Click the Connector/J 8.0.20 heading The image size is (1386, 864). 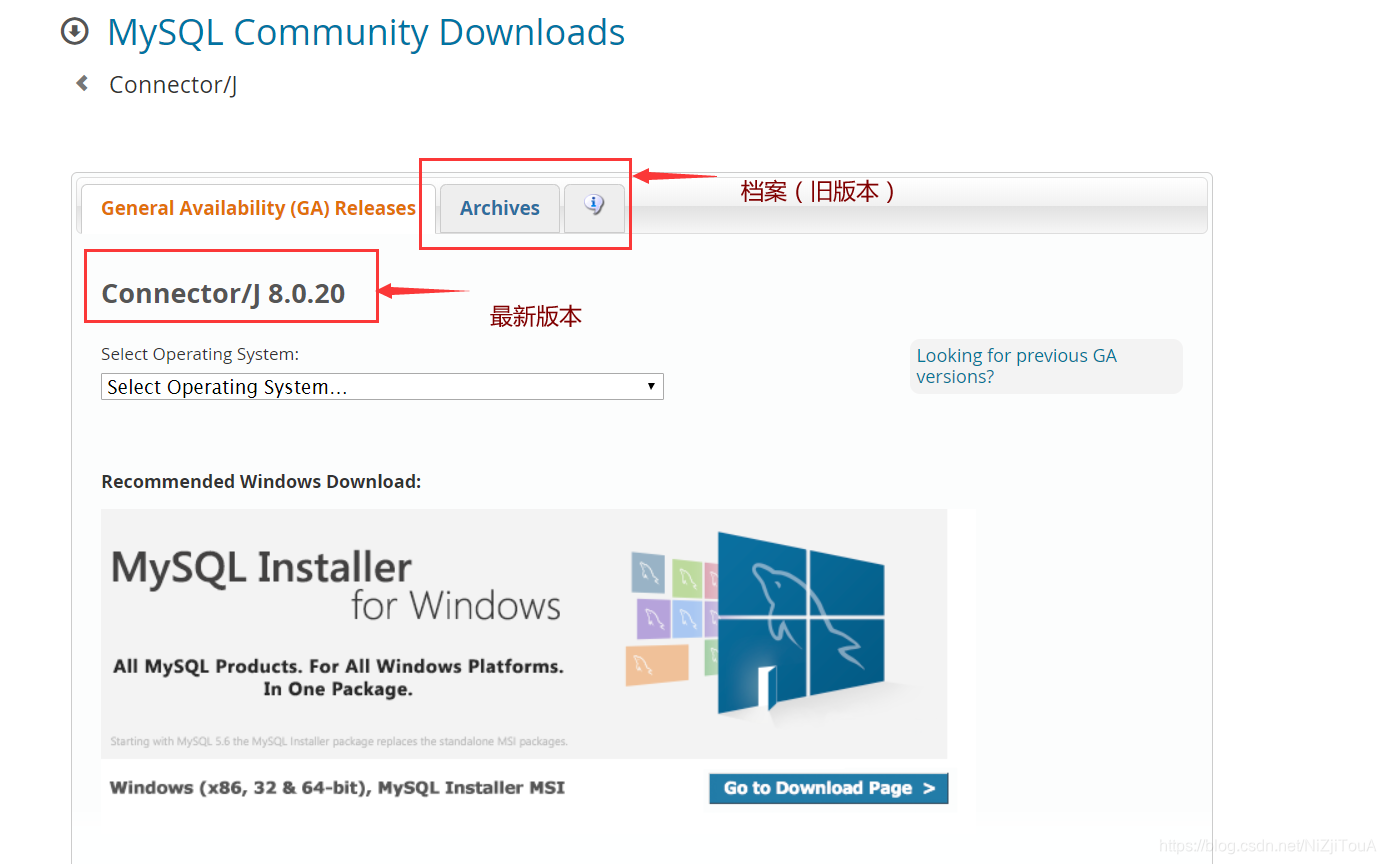pyautogui.click(x=223, y=294)
